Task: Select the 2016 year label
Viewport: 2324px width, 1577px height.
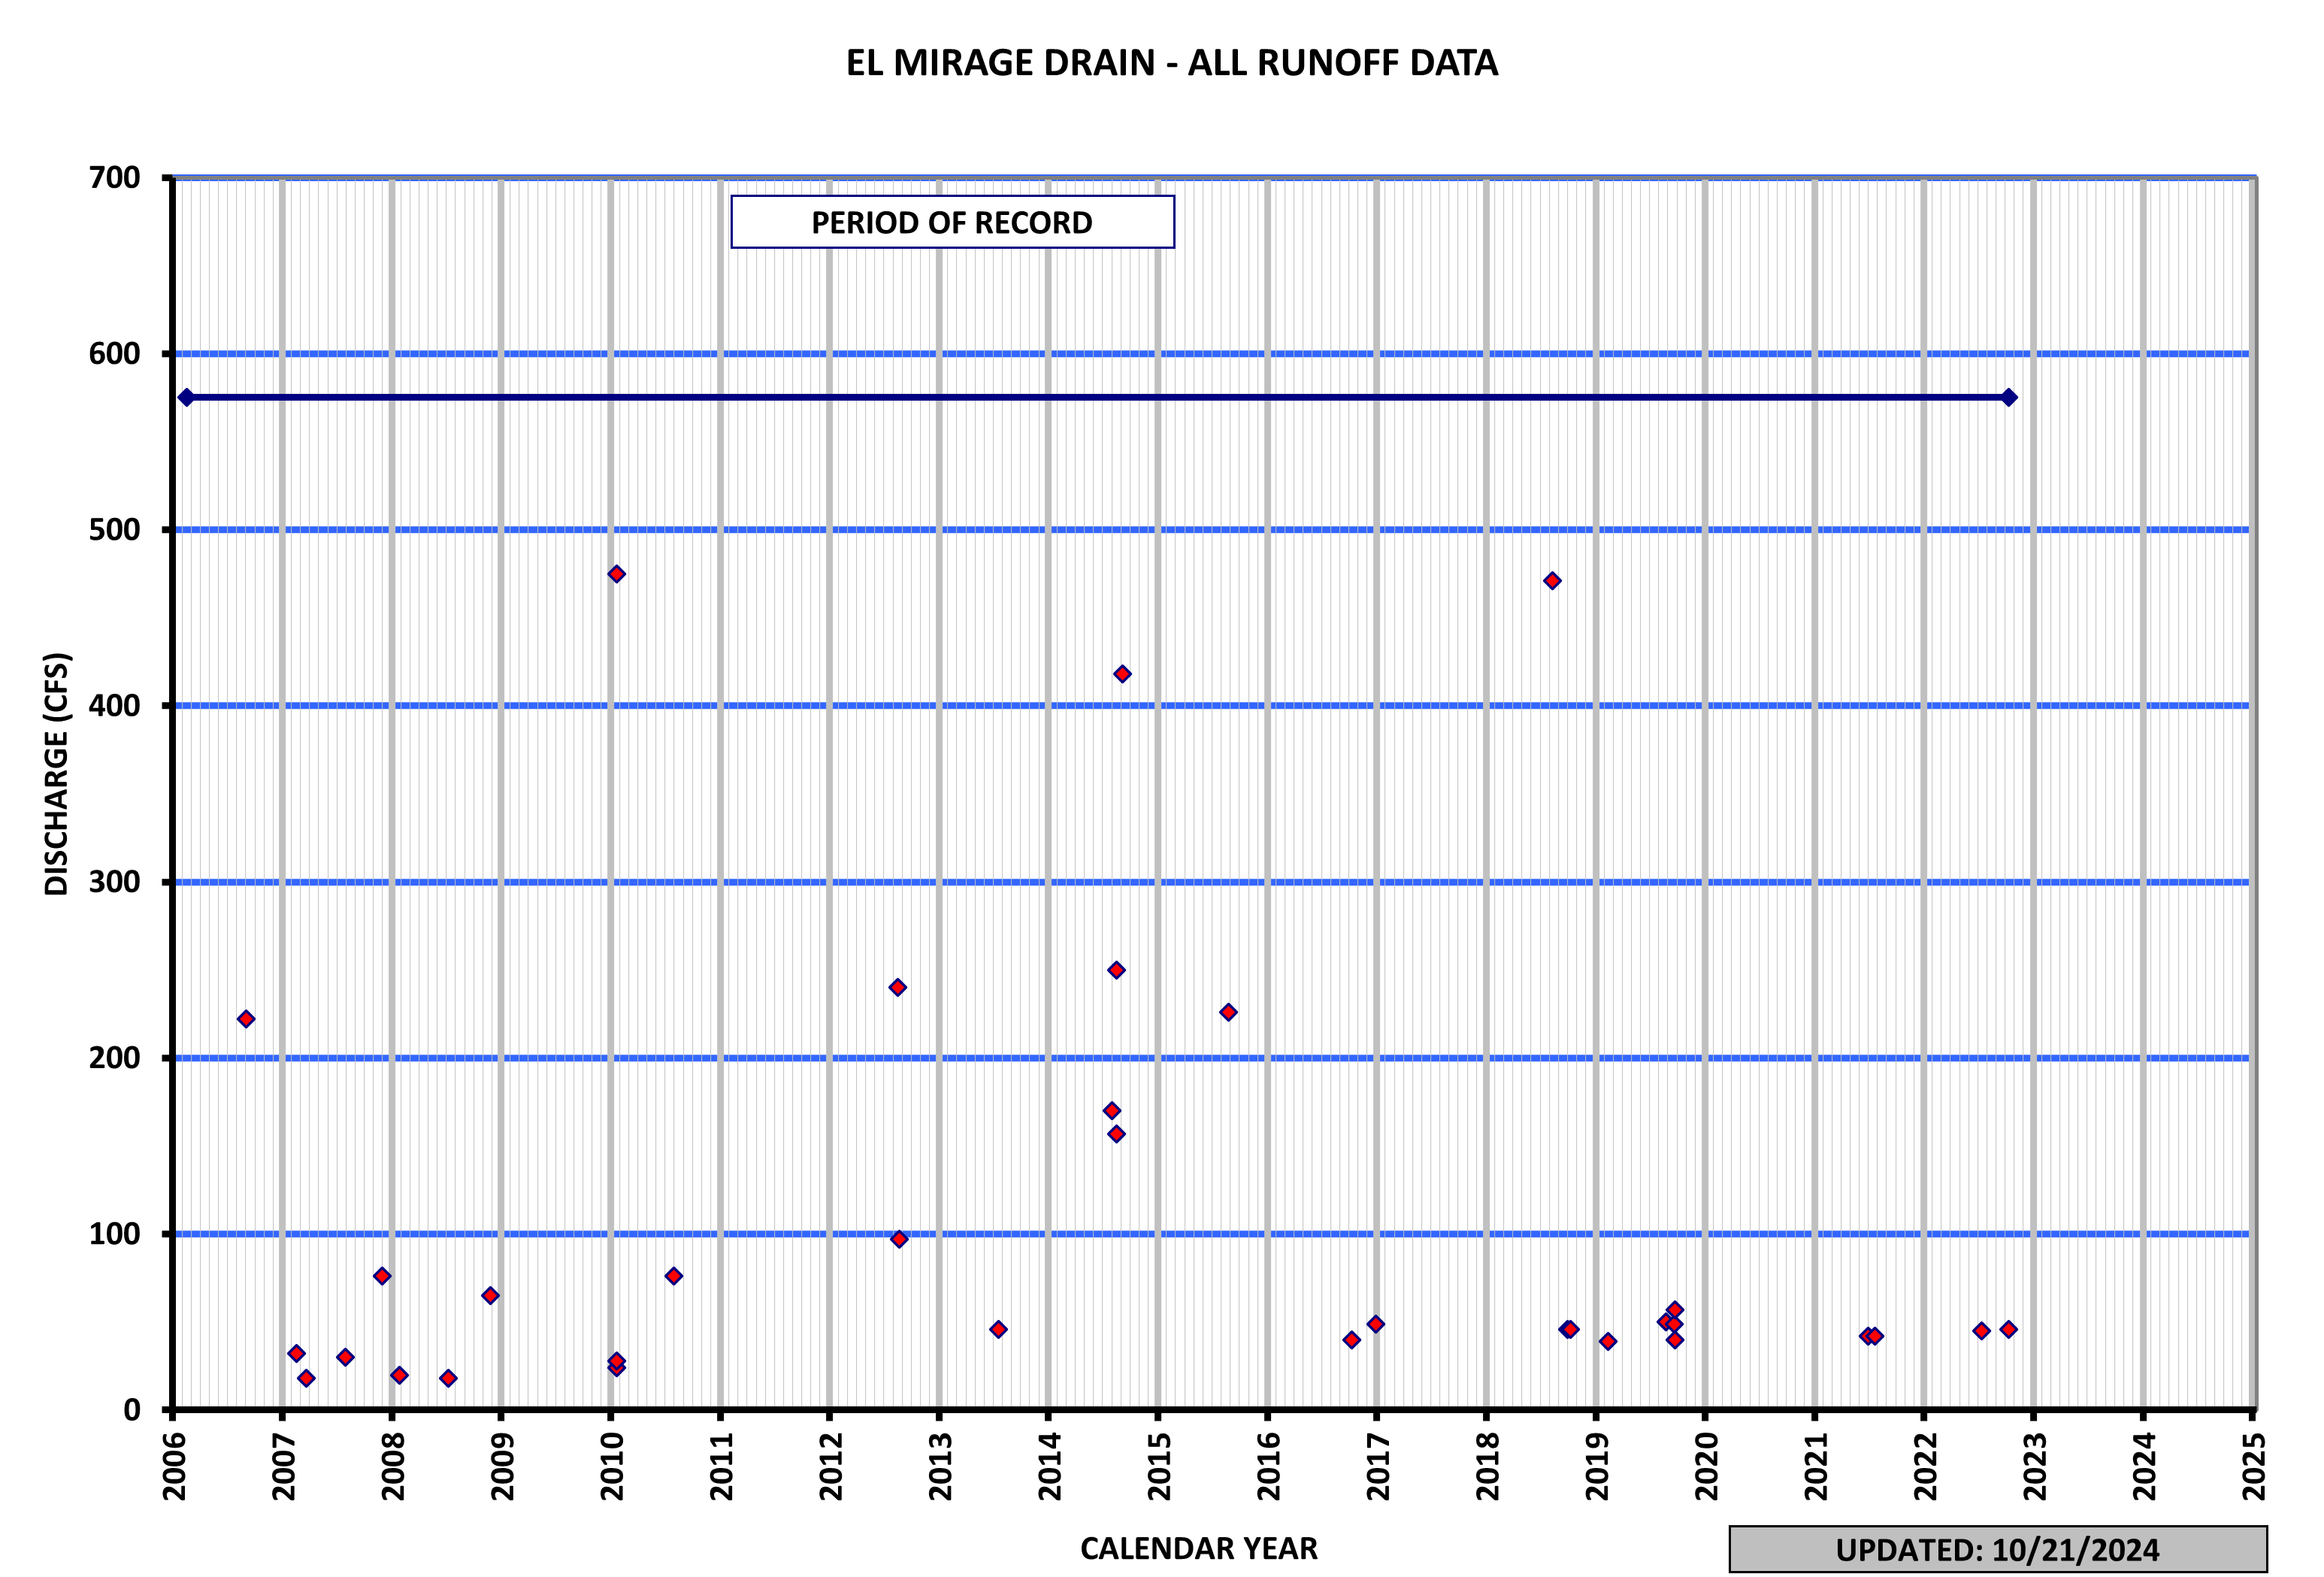Action: point(1269,1466)
